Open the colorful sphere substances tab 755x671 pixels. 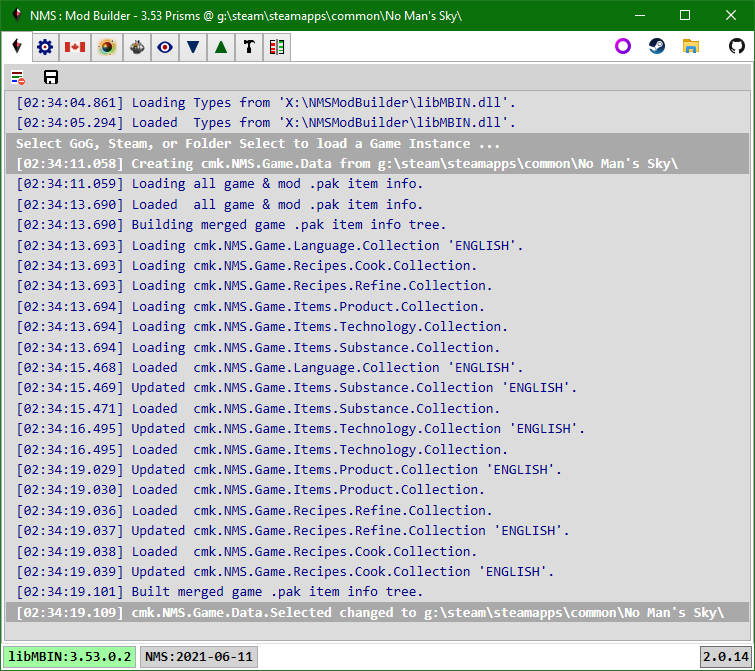coord(107,47)
